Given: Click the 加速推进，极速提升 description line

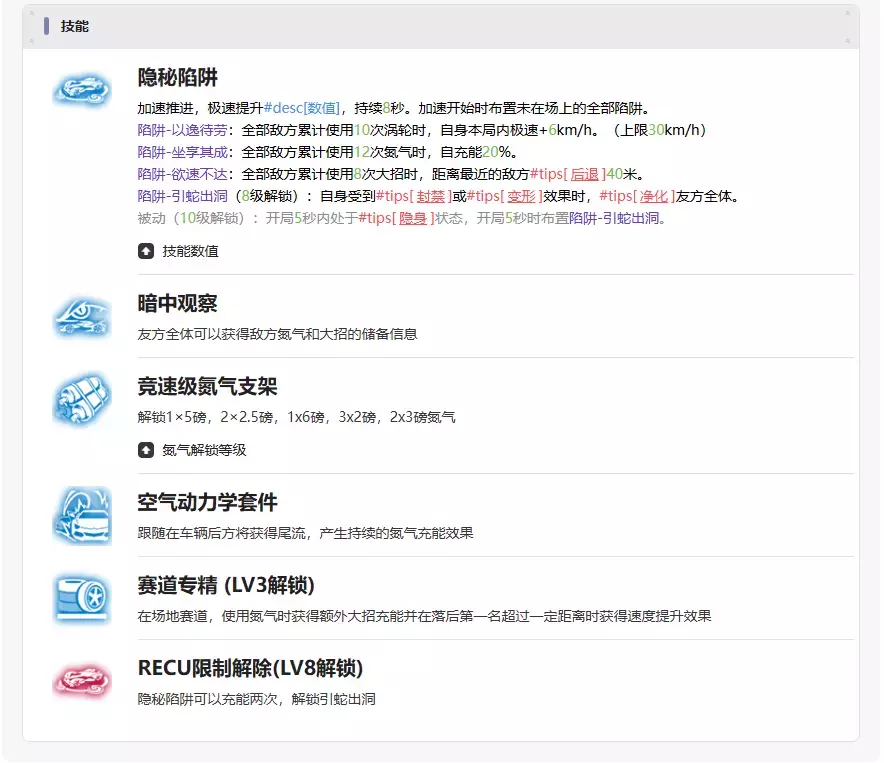Looking at the screenshot, I should [395, 108].
